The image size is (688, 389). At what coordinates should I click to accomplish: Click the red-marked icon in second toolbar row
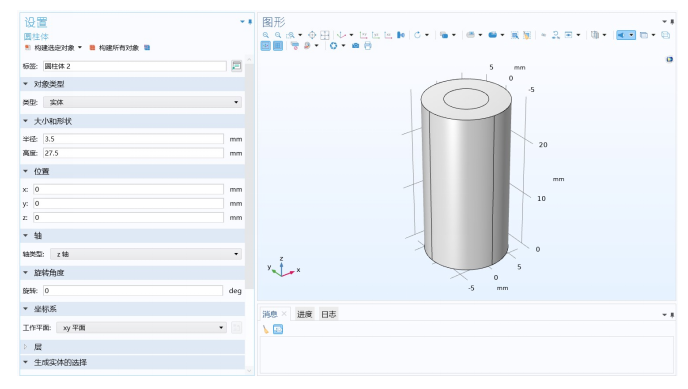pos(294,46)
